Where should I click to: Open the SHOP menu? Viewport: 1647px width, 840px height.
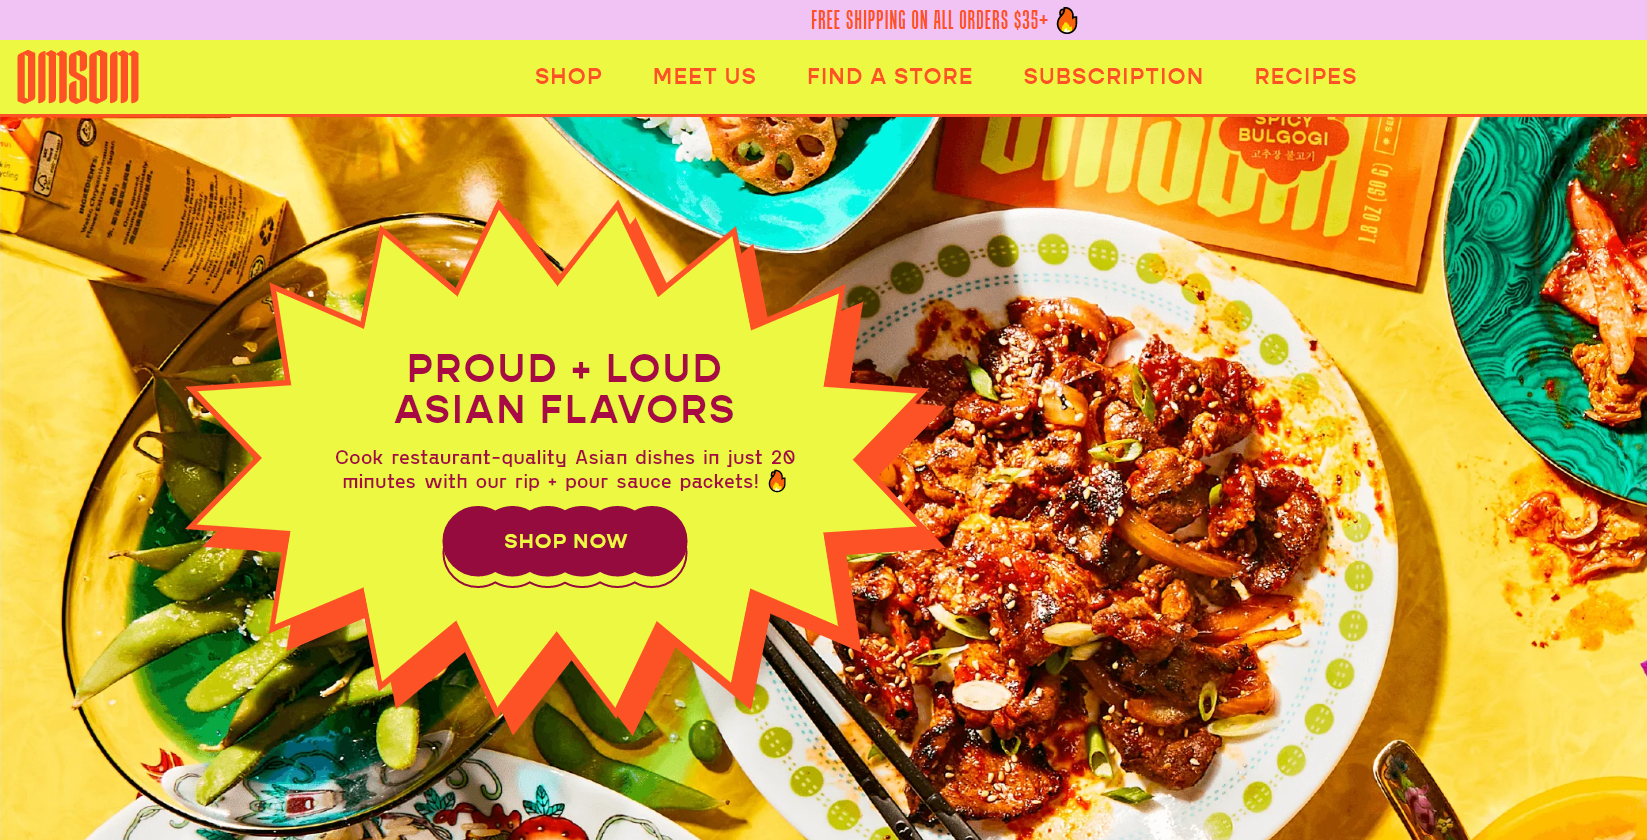pos(568,76)
